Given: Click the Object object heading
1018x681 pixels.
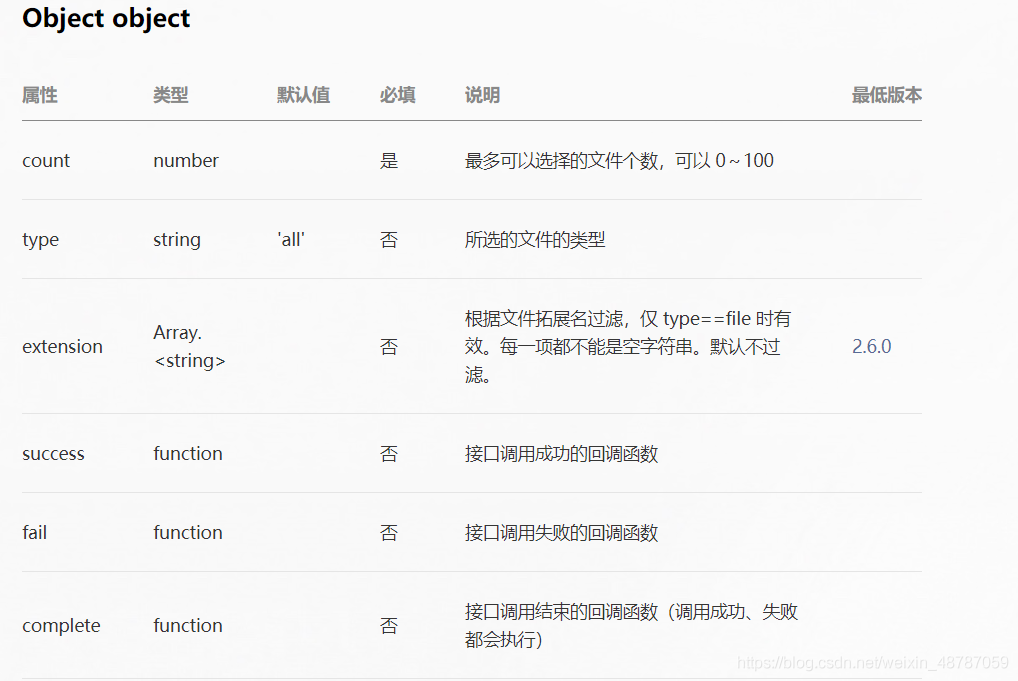Looking at the screenshot, I should (106, 18).
